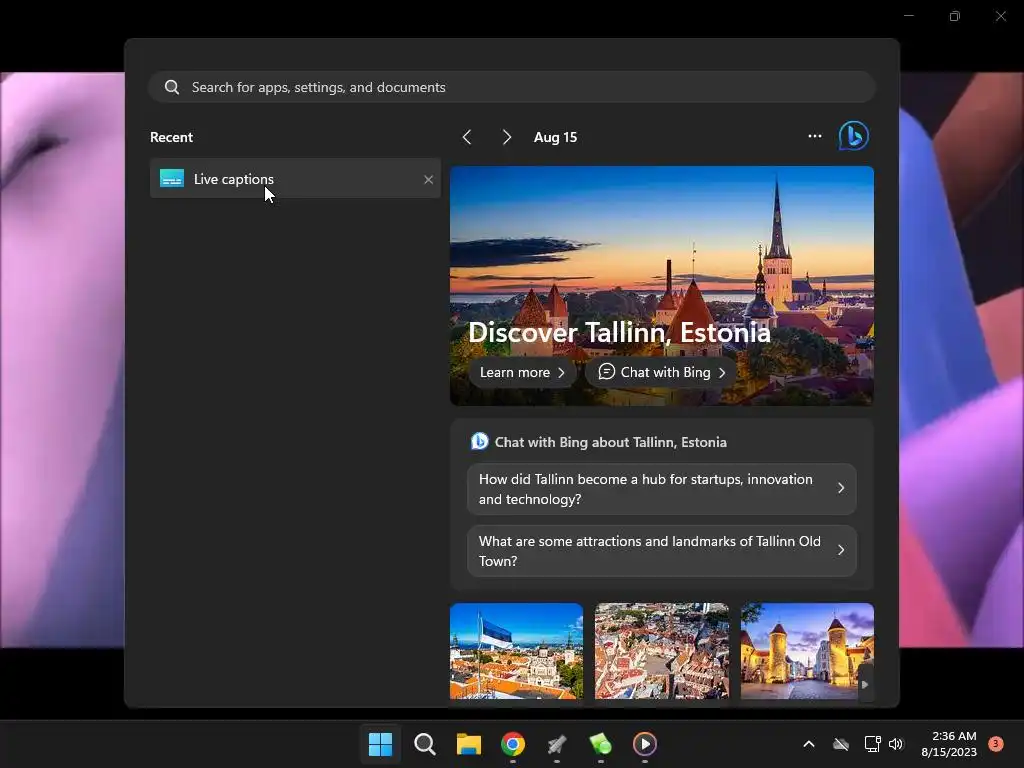1024x768 pixels.
Task: Ask about attractions of Tallinn Old Town
Action: pyautogui.click(x=662, y=551)
